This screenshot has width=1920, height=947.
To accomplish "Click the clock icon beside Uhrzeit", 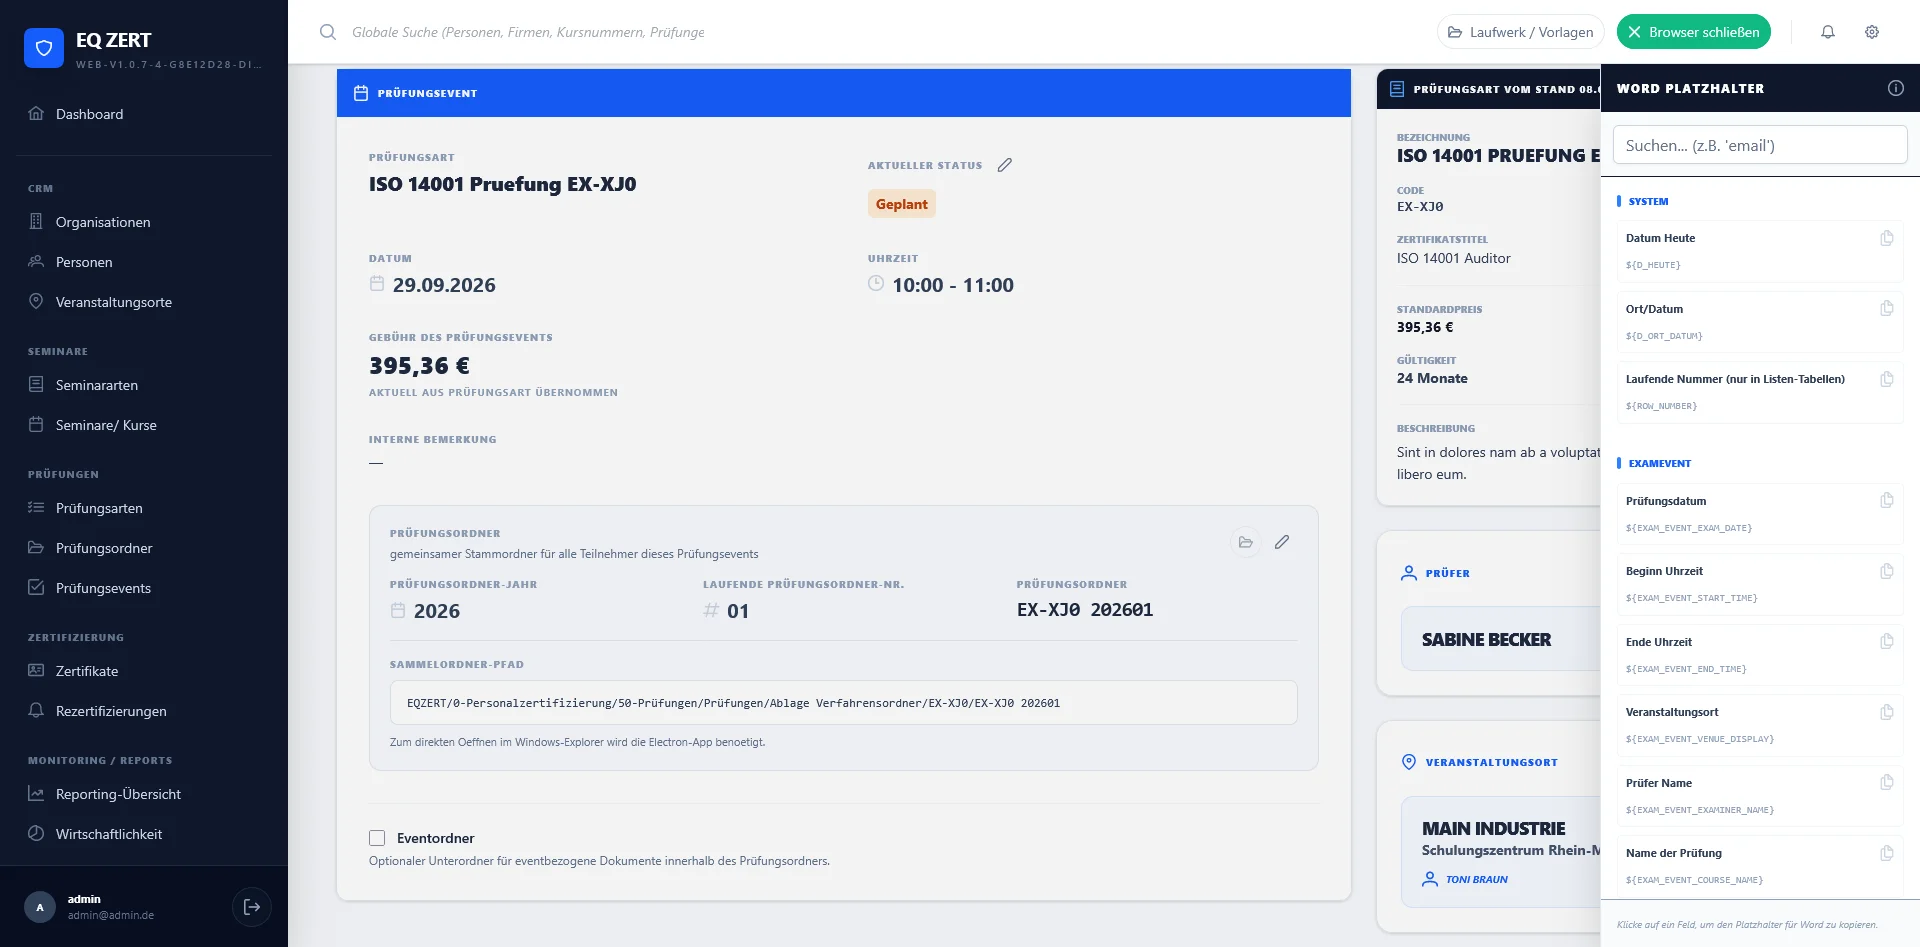I will (x=876, y=284).
